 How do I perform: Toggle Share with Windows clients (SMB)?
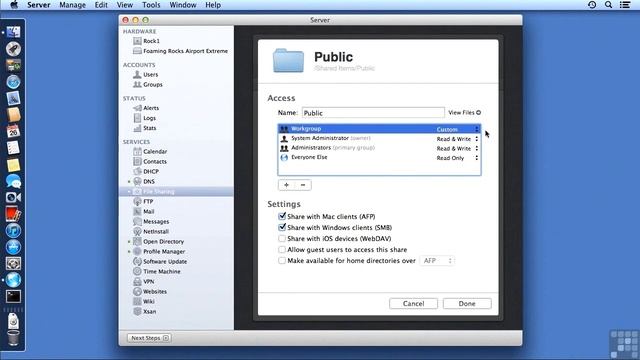tap(282, 227)
